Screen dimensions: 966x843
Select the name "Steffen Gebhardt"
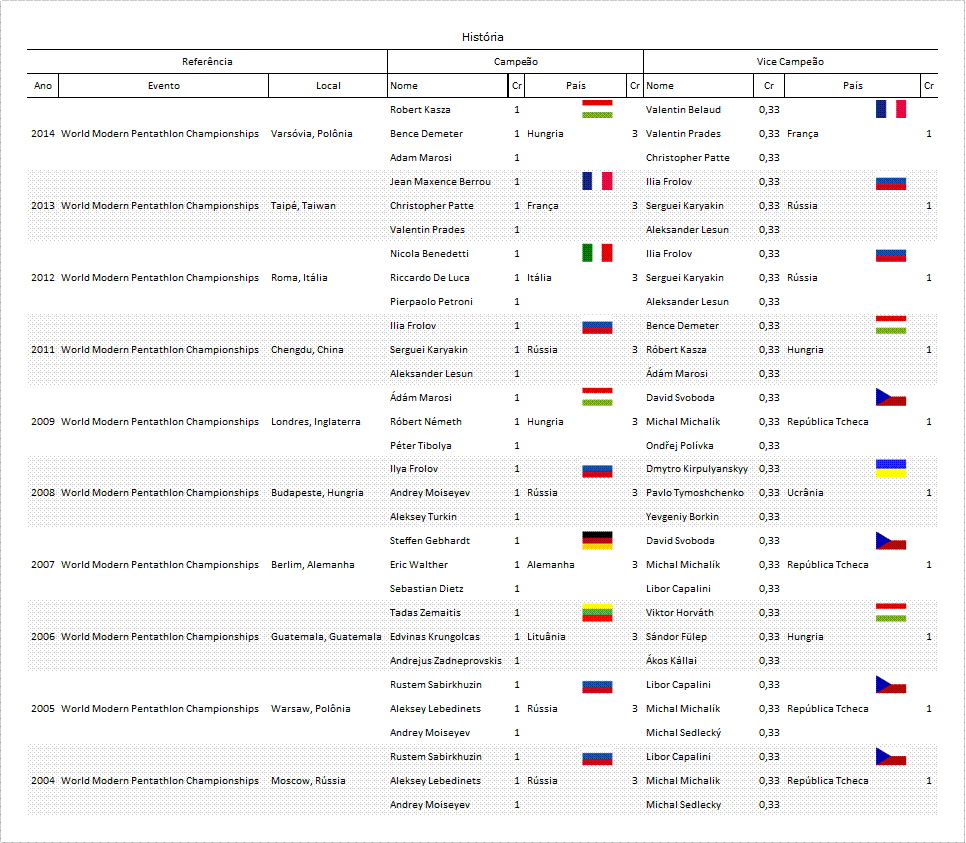(x=430, y=541)
